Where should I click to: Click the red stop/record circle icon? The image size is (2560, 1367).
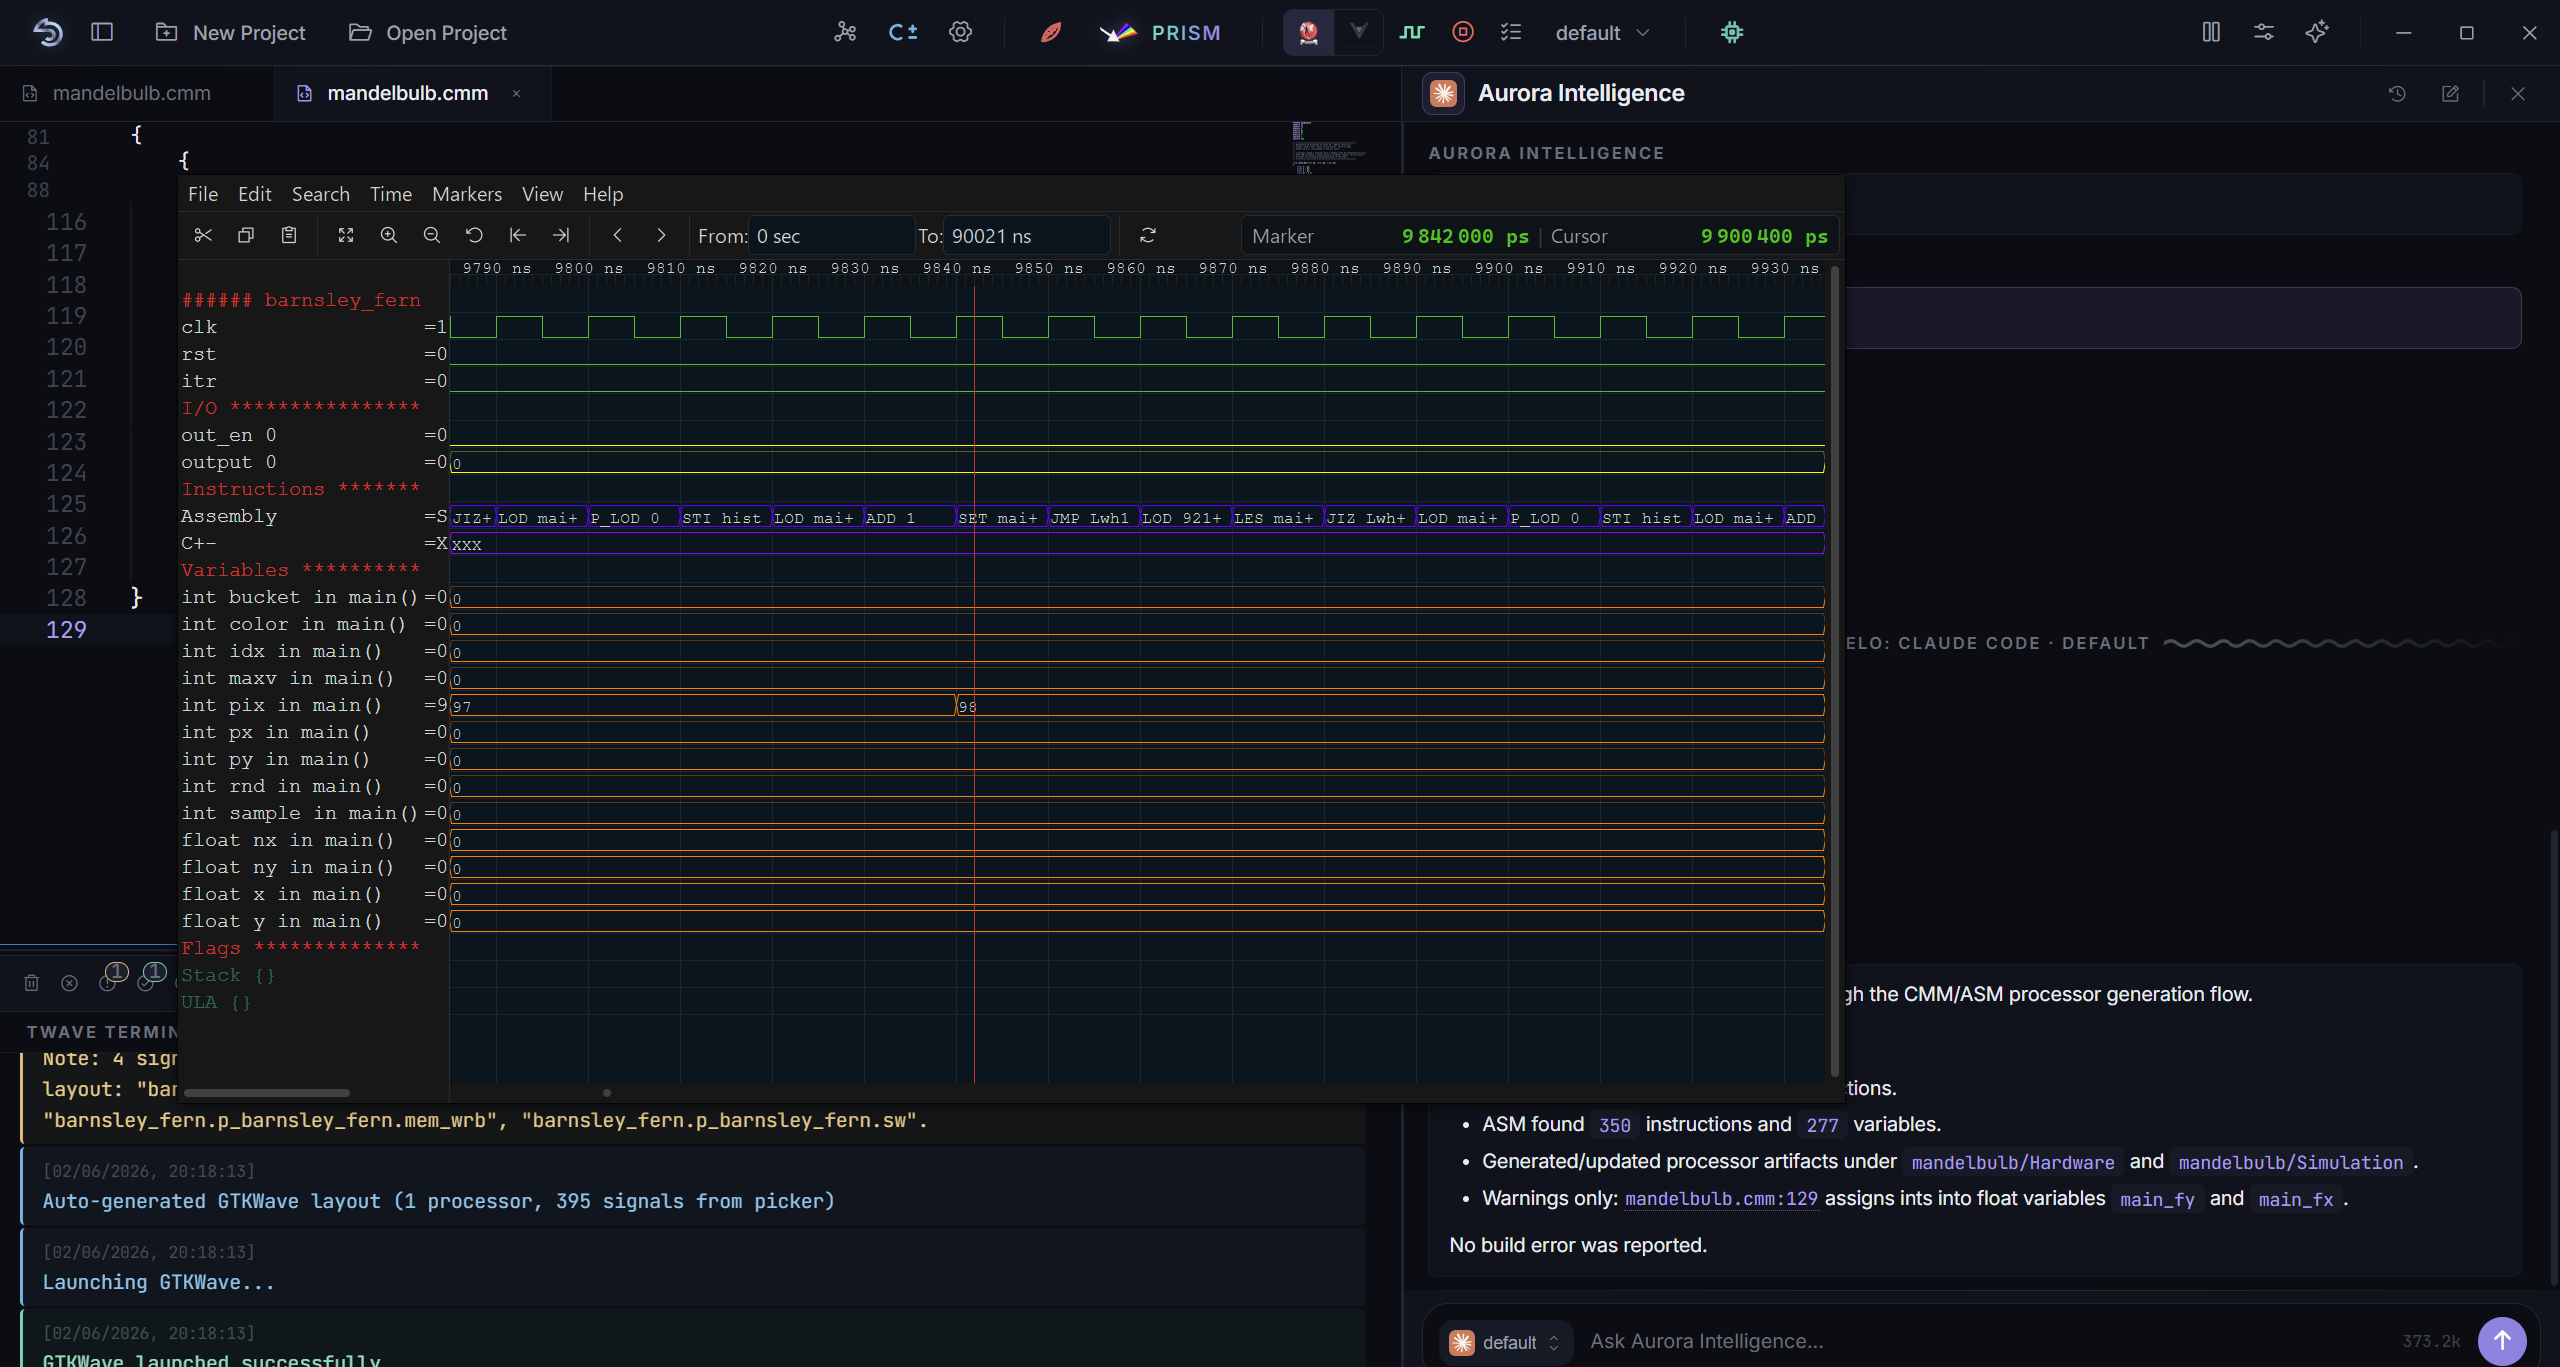coord(1463,32)
